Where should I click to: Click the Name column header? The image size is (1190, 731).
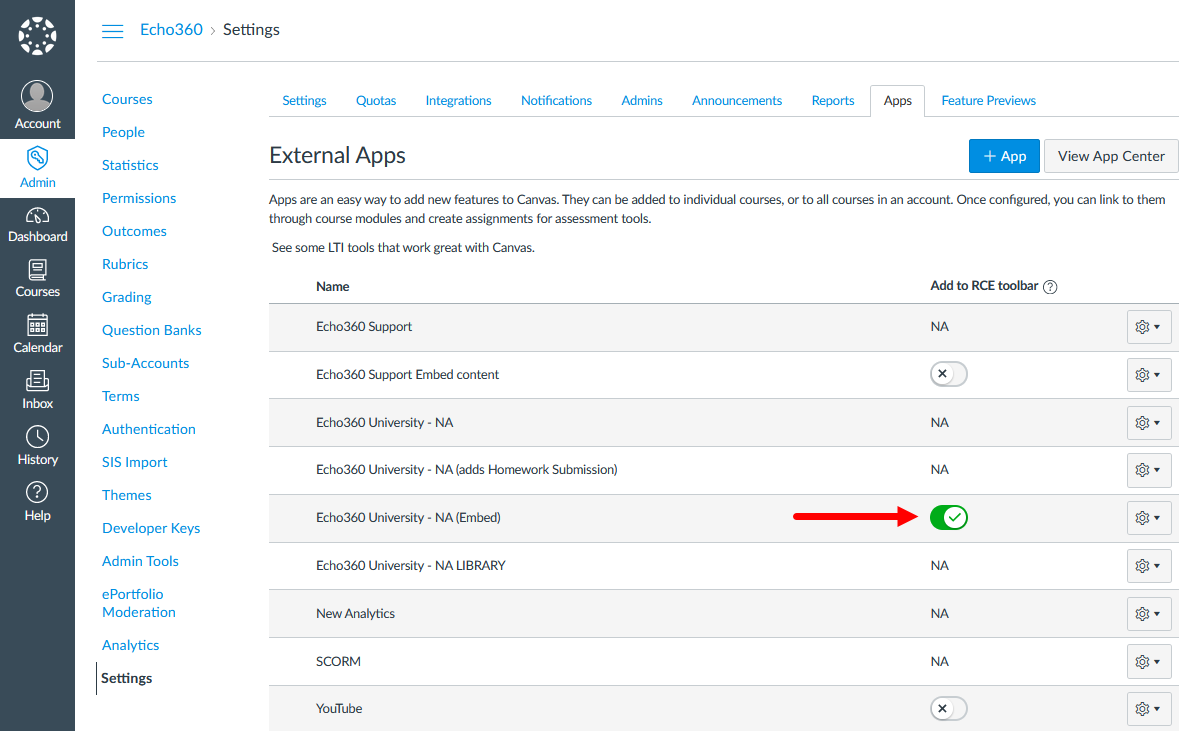[x=332, y=286]
